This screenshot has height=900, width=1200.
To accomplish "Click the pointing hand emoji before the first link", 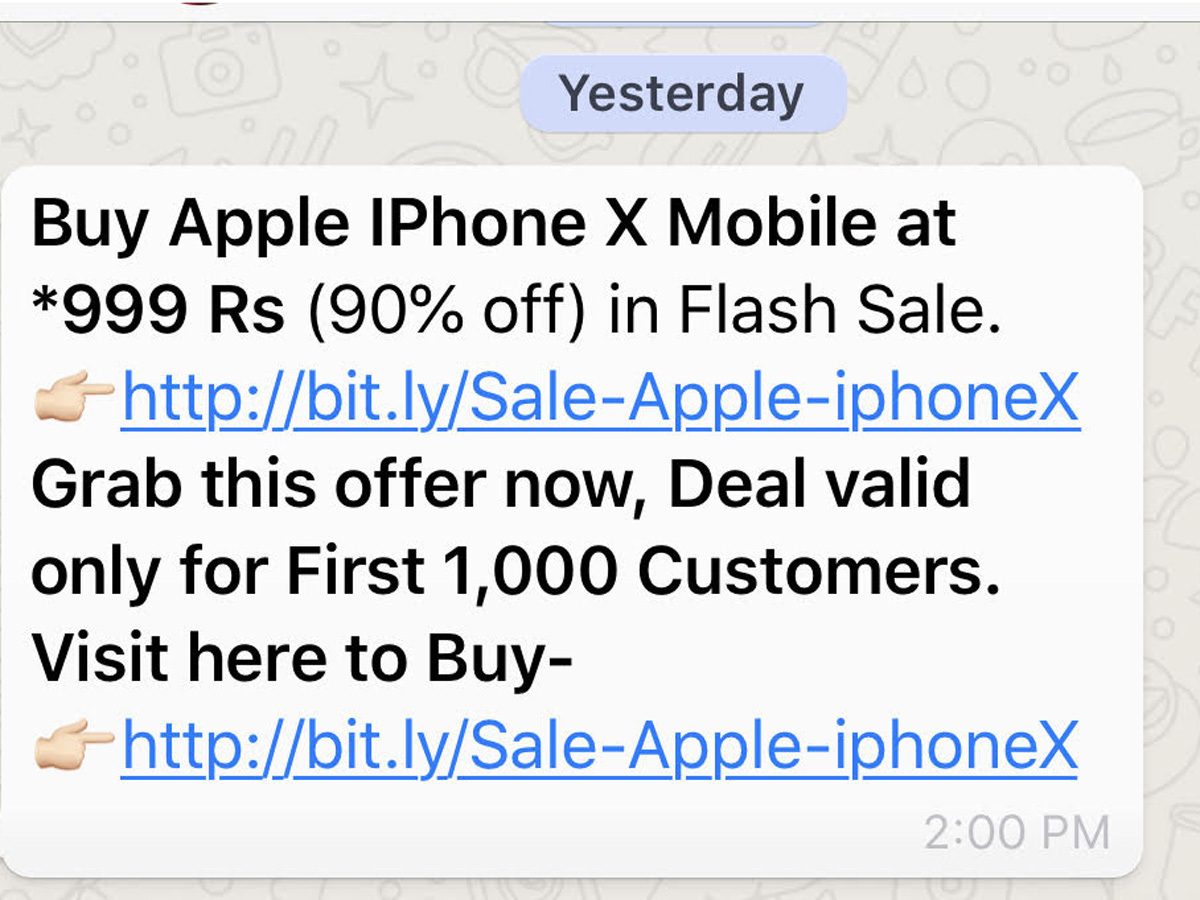I will tap(75, 402).
